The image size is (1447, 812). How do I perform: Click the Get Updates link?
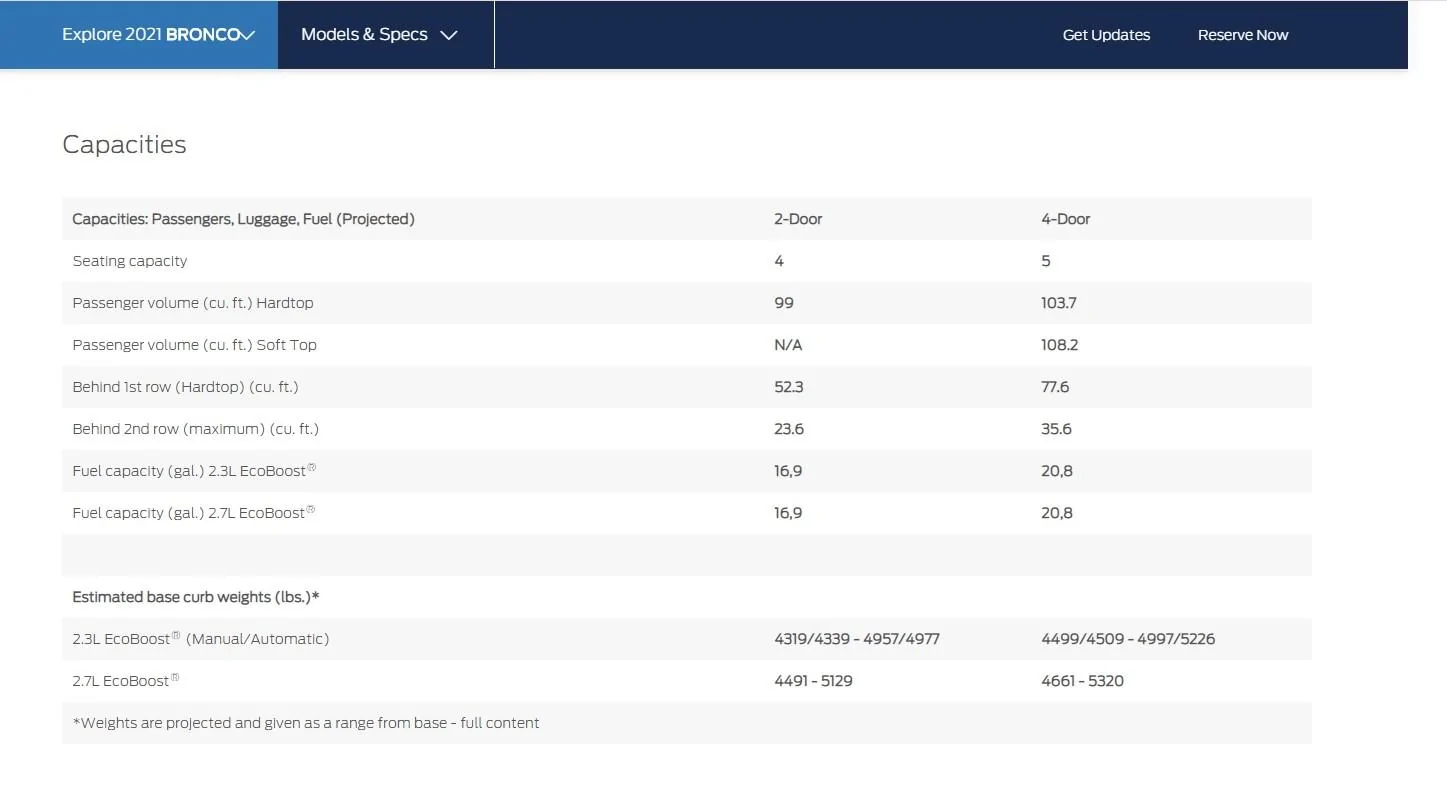click(x=1105, y=35)
